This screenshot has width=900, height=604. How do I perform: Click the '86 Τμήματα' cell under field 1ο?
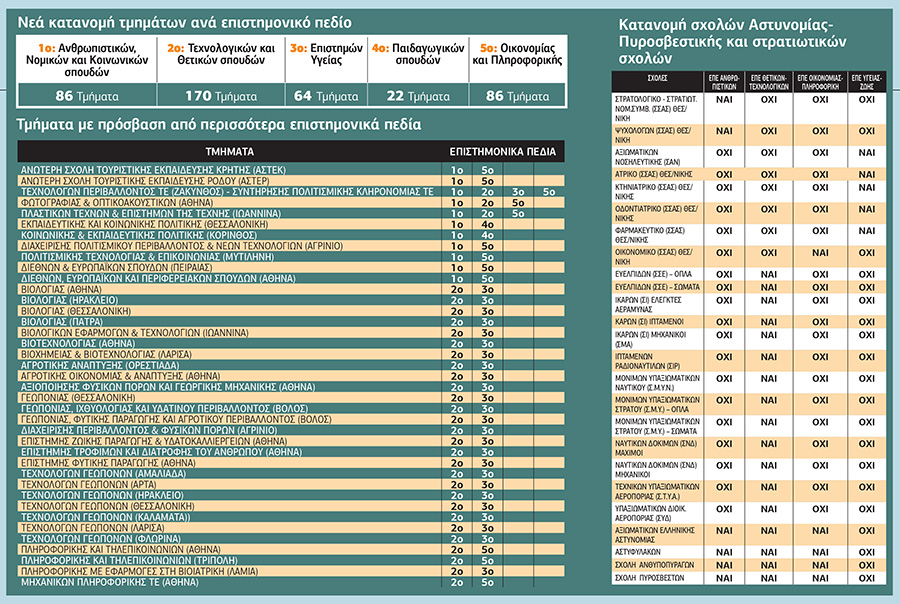pyautogui.click(x=87, y=95)
